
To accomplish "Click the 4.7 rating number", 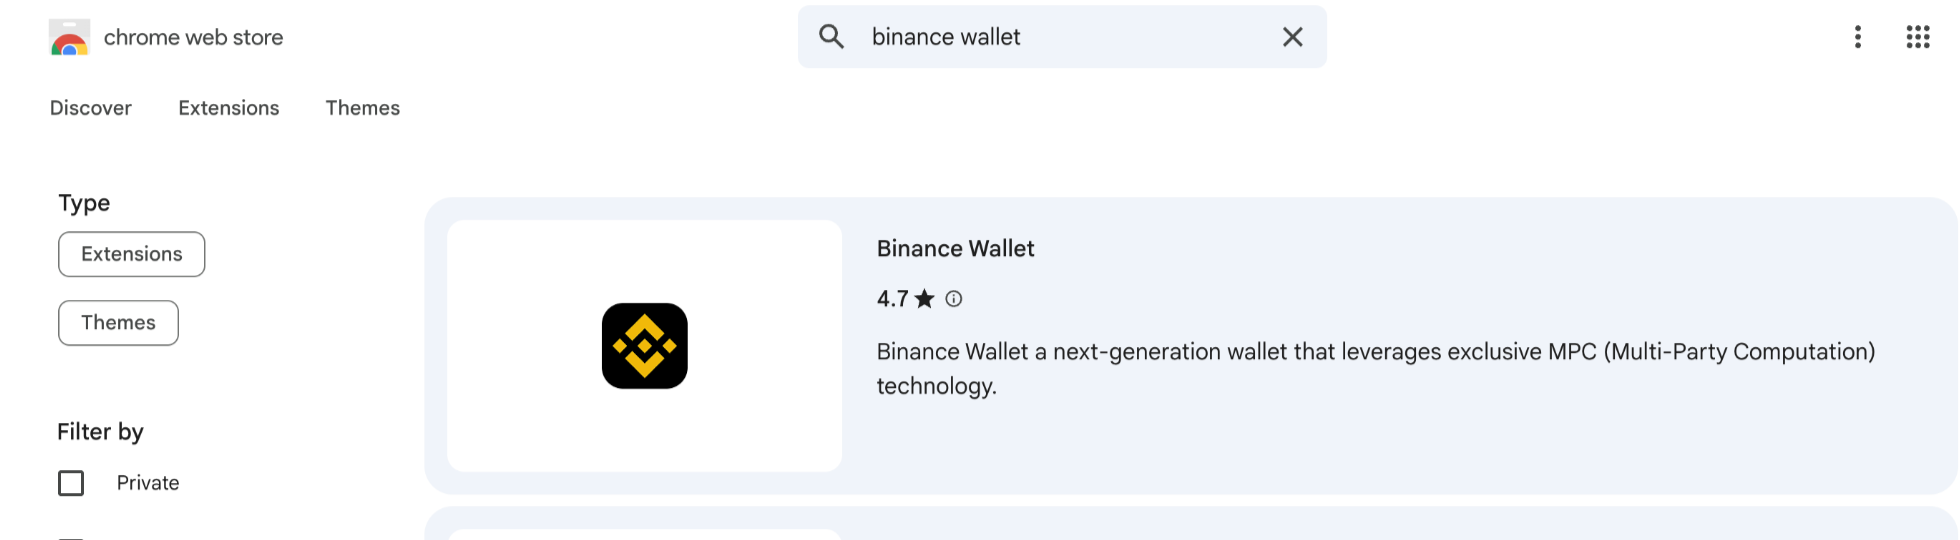I will pyautogui.click(x=892, y=299).
